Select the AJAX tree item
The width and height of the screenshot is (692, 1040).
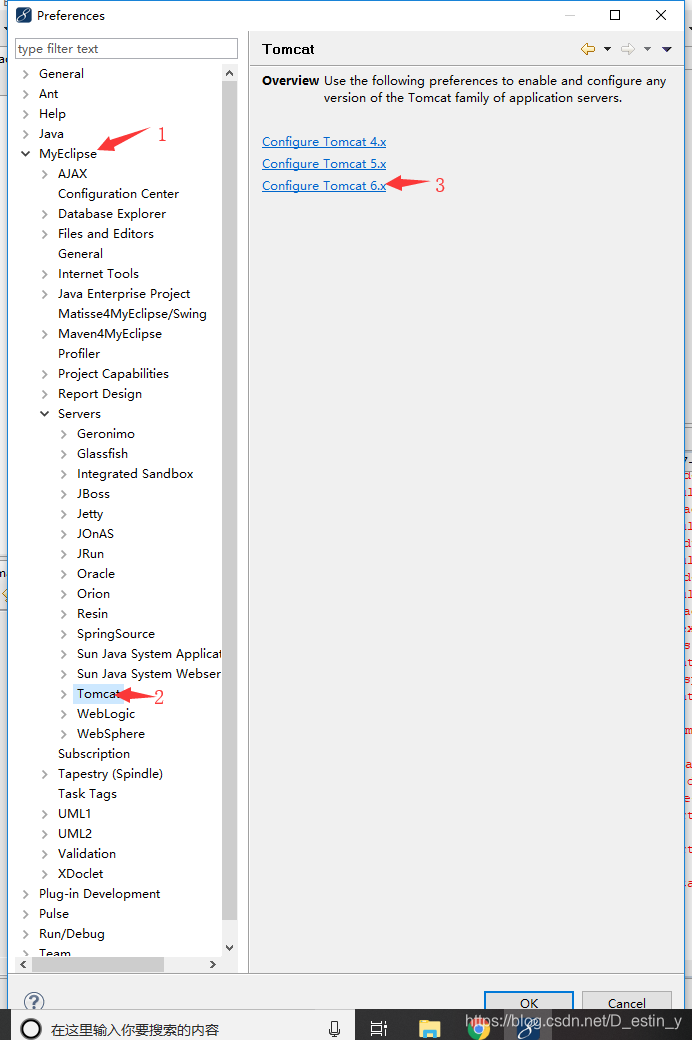pos(72,173)
